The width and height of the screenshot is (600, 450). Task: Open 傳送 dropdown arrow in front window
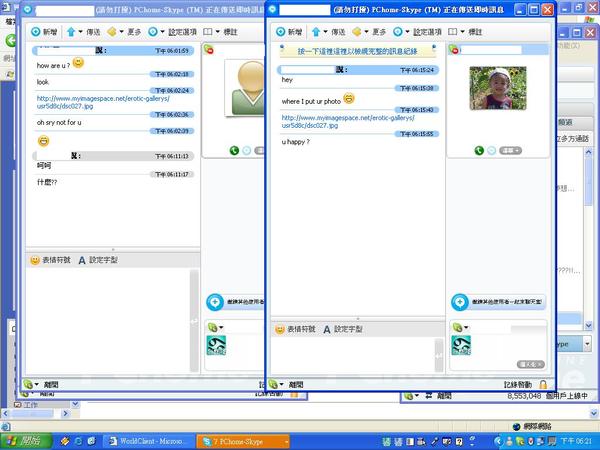tap(325, 32)
